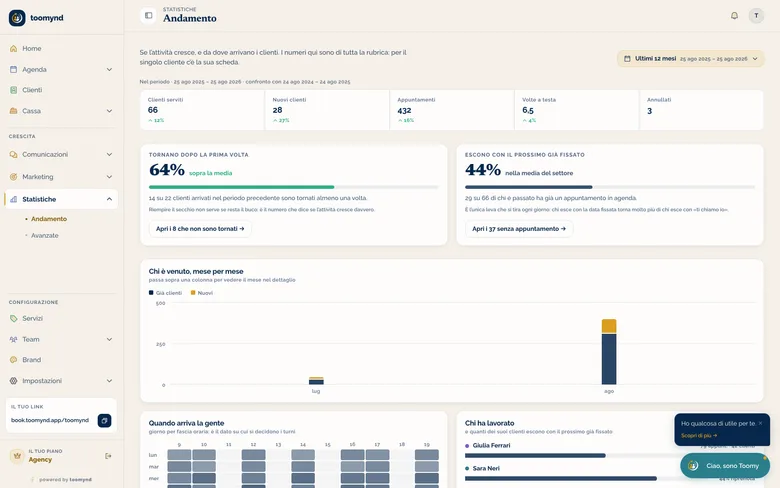Screen dimensions: 780x488
Task: Select the lug column in the chart
Action: pos(316,381)
